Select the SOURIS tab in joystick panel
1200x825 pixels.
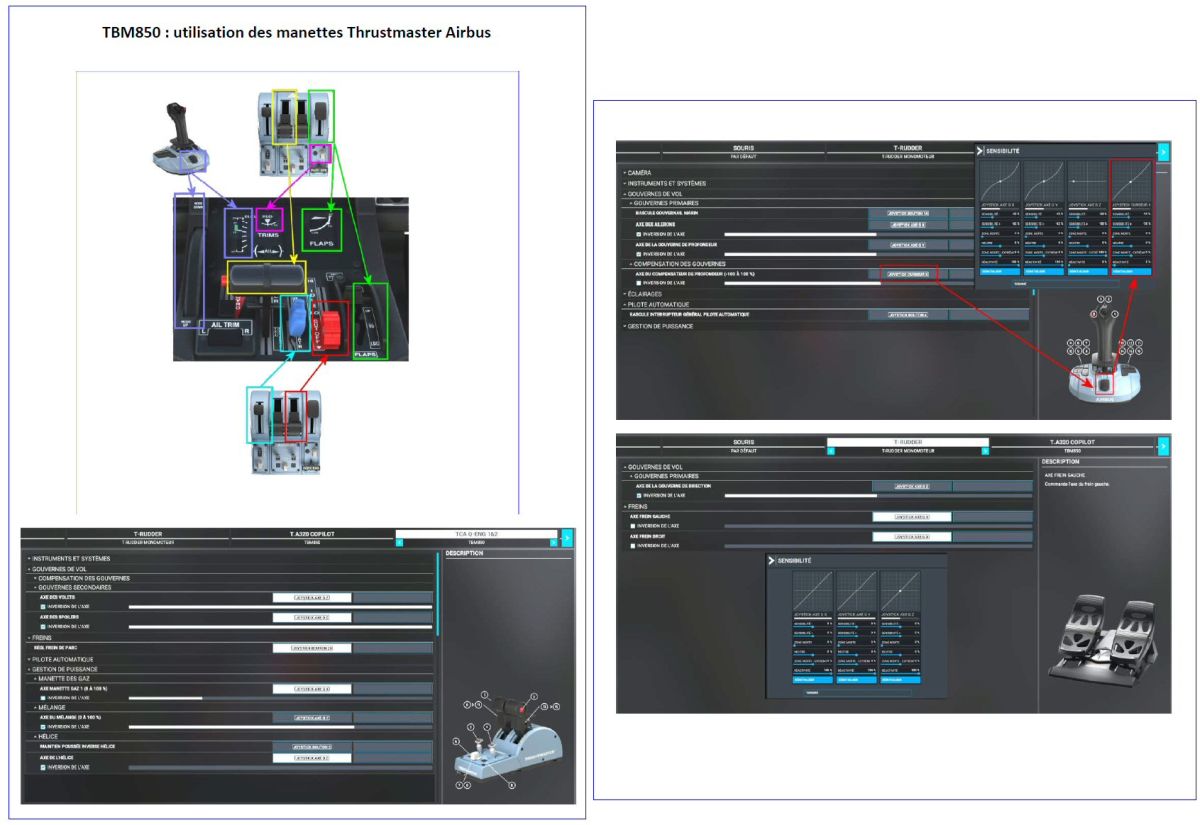click(x=743, y=148)
